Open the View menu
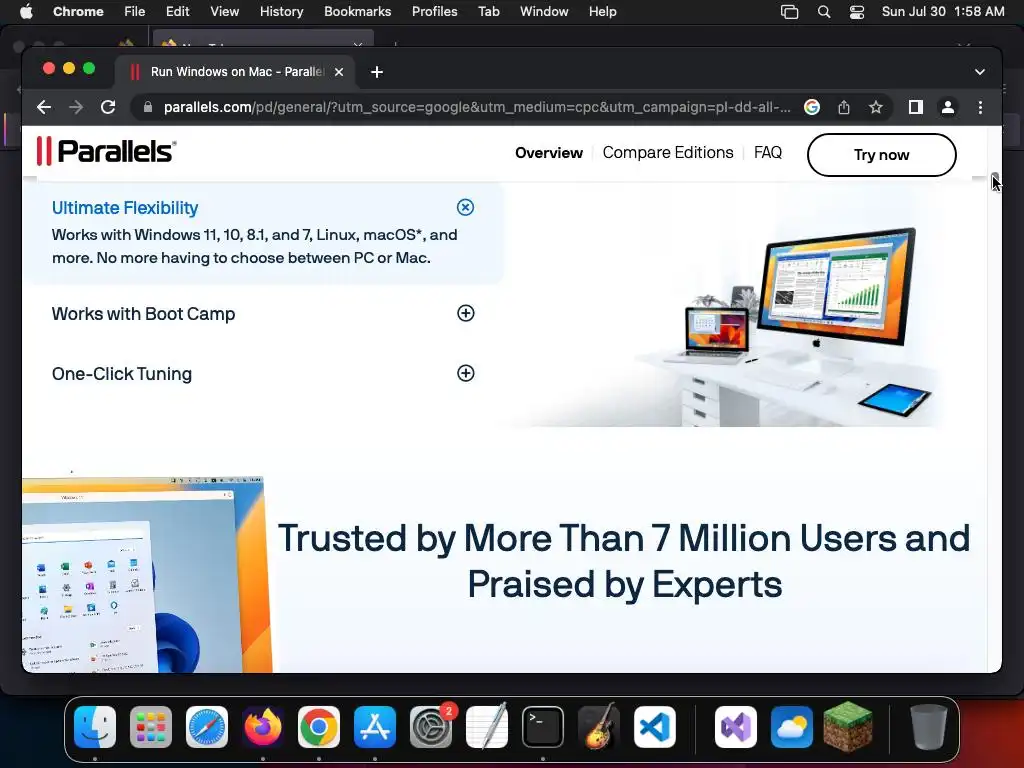Screen dimensions: 1024x768 tap(224, 12)
